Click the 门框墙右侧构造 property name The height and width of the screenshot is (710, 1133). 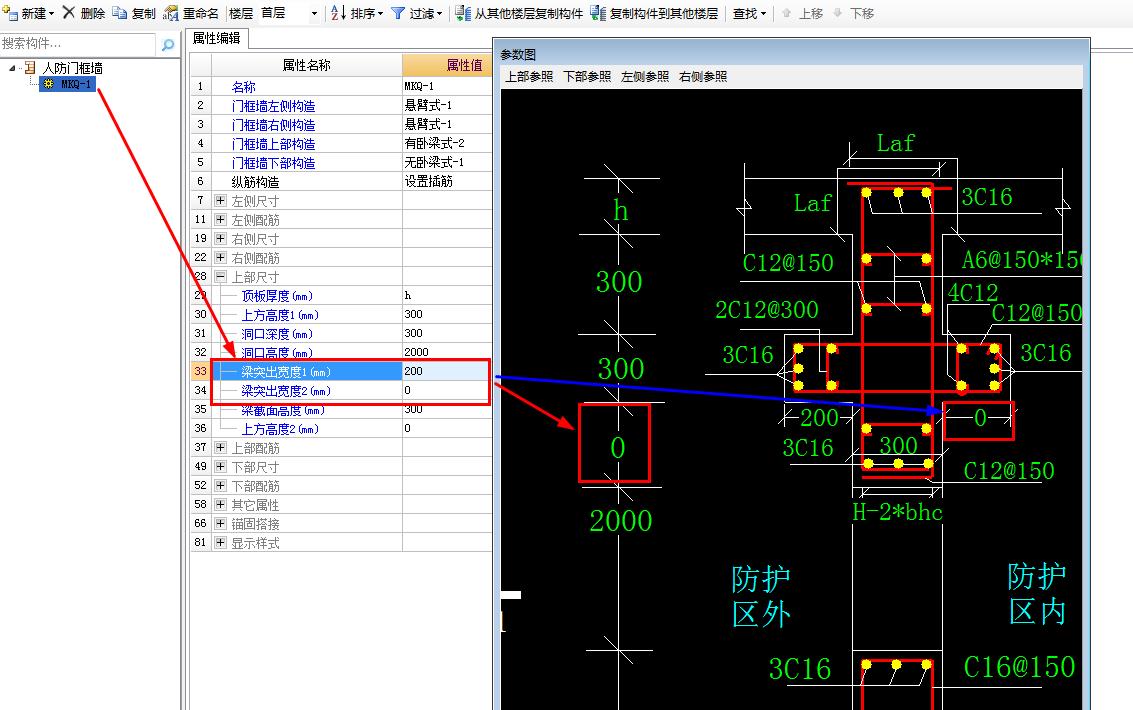(273, 124)
